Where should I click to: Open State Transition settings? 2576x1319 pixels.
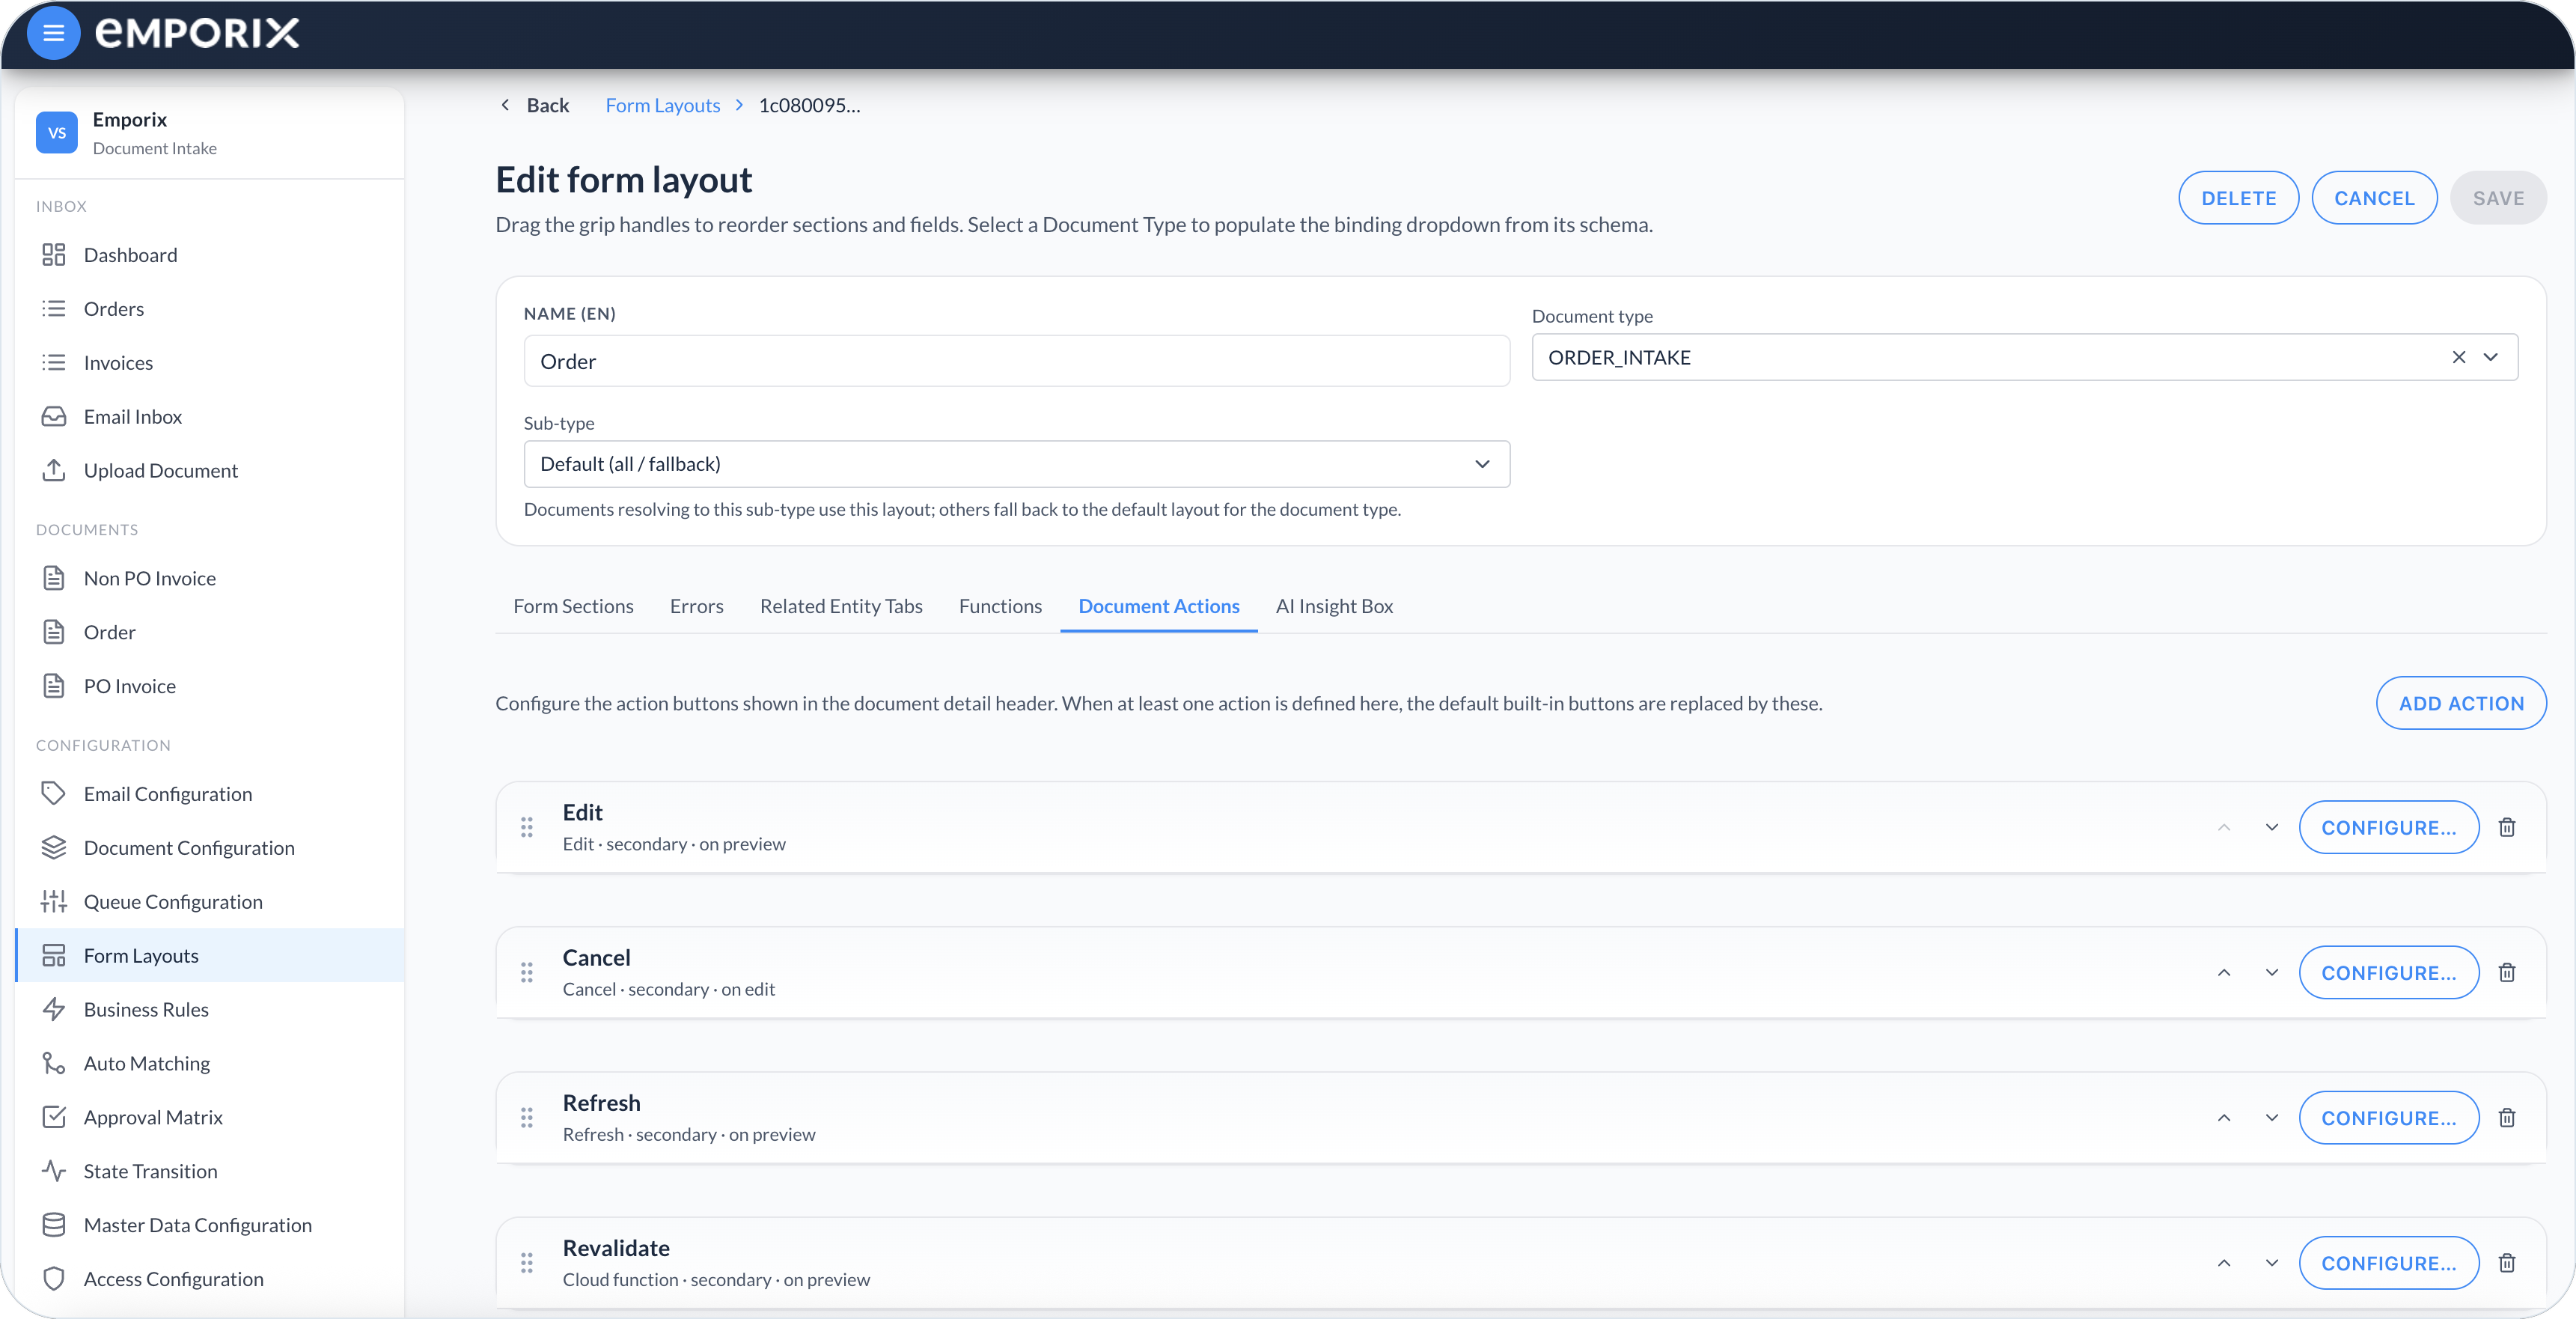210,1171
